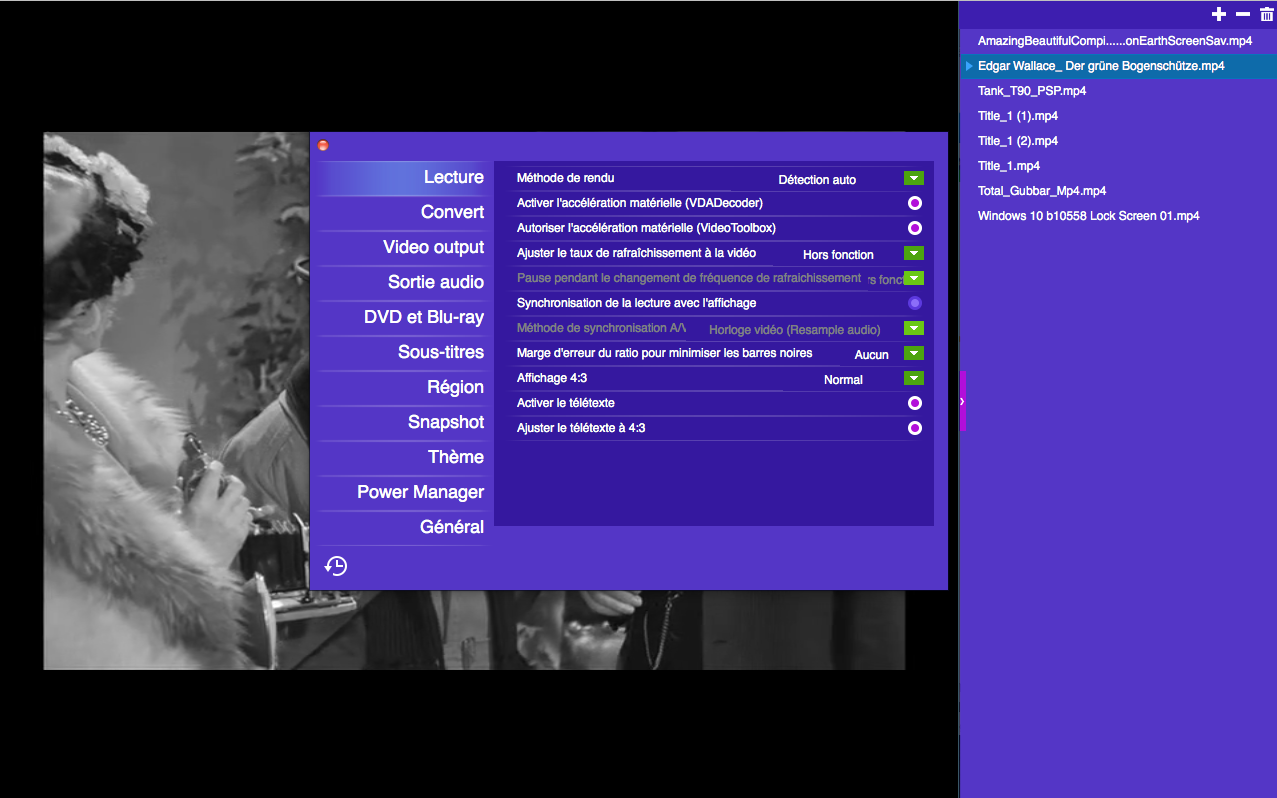Open Méthode de synchronisation A/V dropdown
Viewport: 1277px width, 798px height.
[x=913, y=328]
